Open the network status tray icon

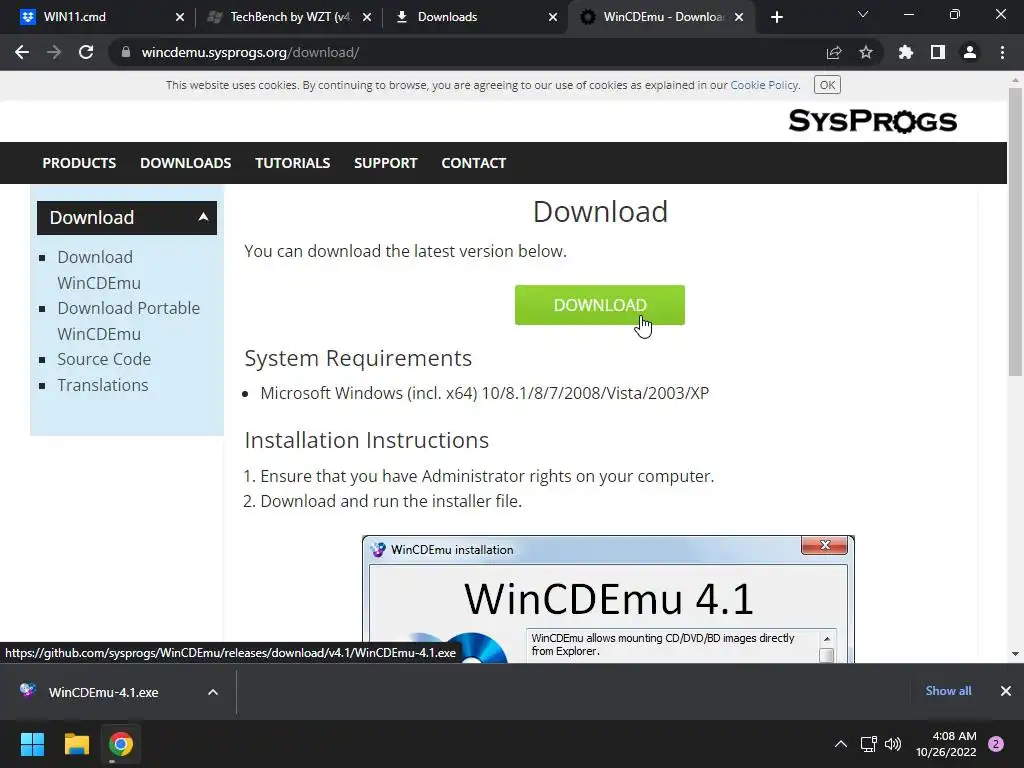(x=869, y=744)
